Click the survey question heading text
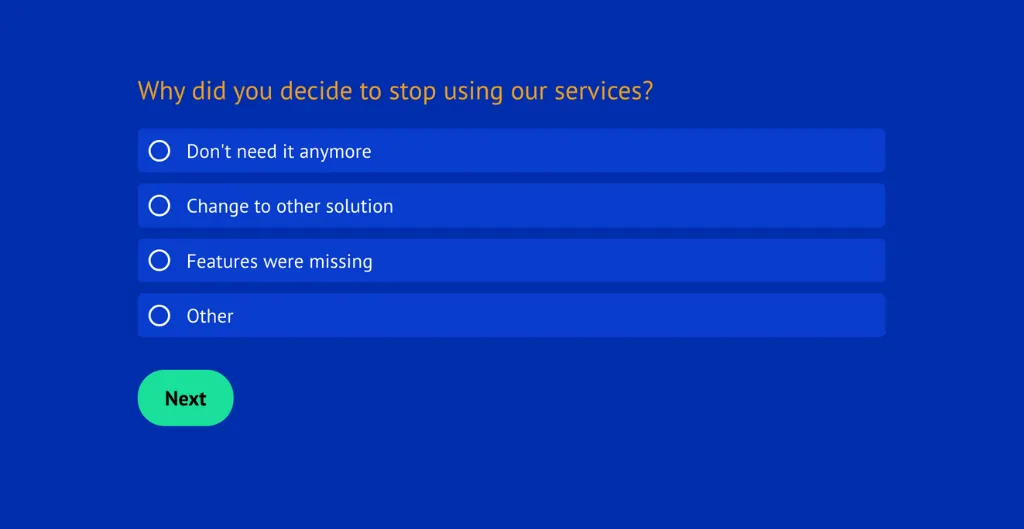 point(395,91)
